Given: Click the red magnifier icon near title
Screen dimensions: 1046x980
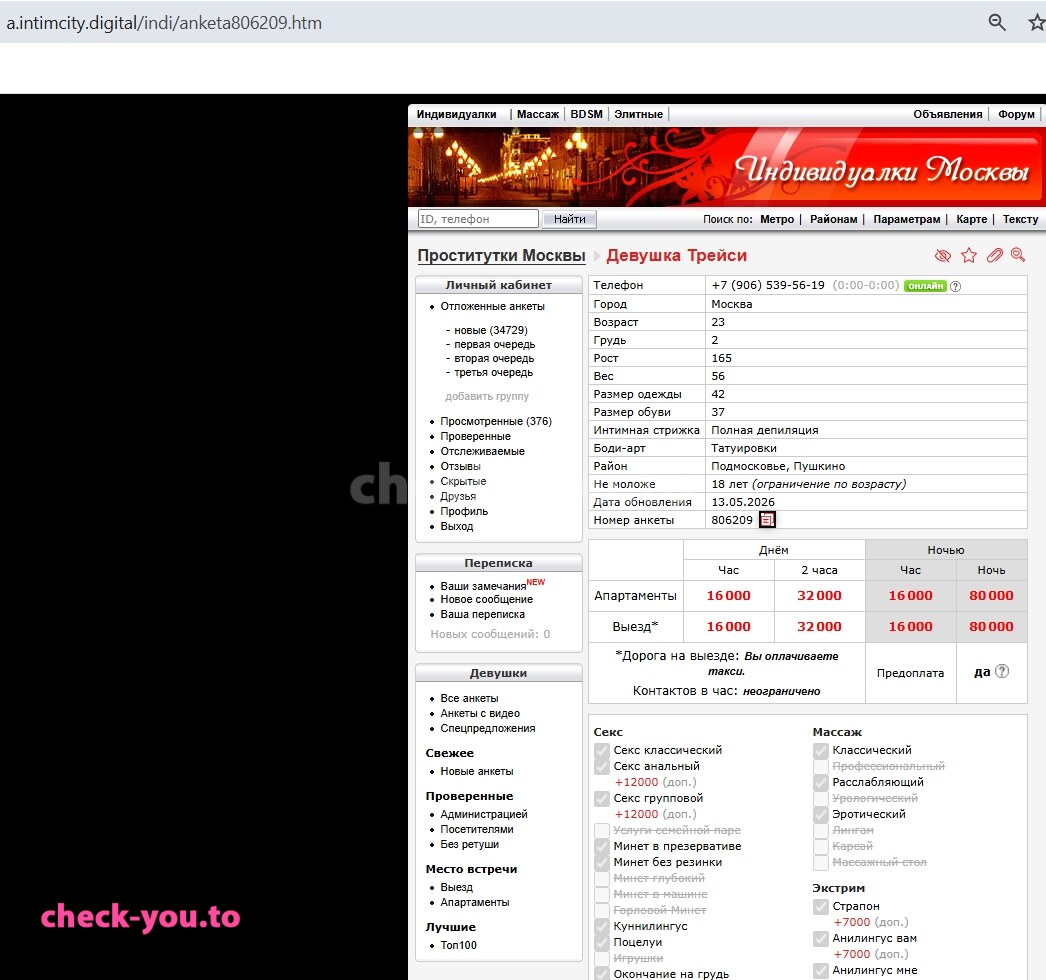Looking at the screenshot, I should tap(1018, 255).
